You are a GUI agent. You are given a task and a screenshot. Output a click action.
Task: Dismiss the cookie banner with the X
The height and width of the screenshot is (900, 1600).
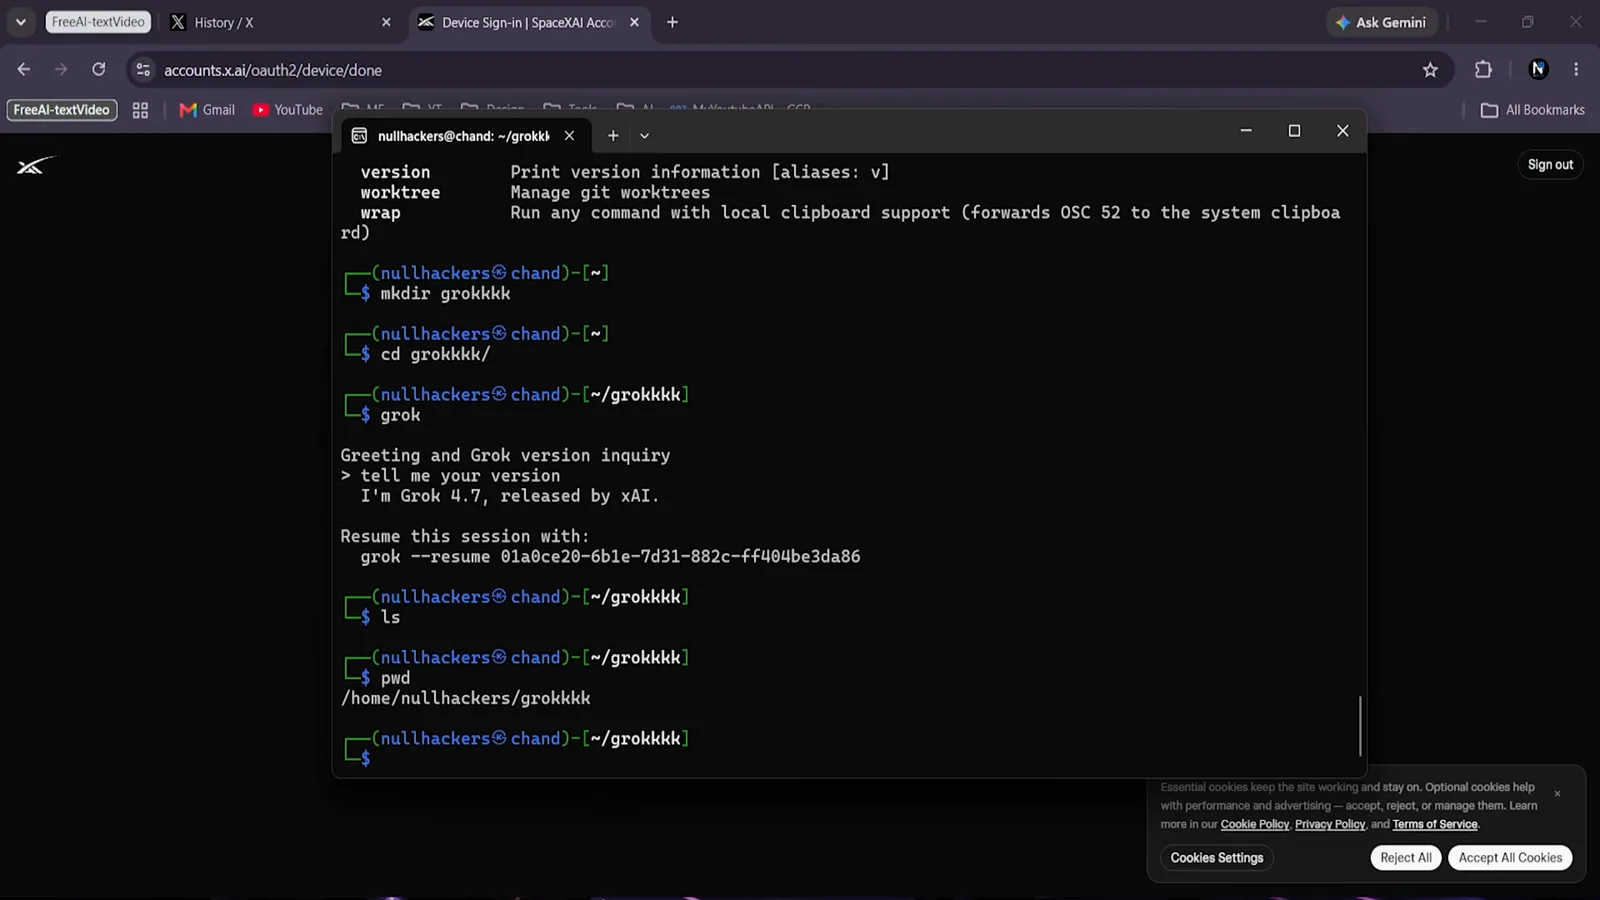pos(1557,793)
